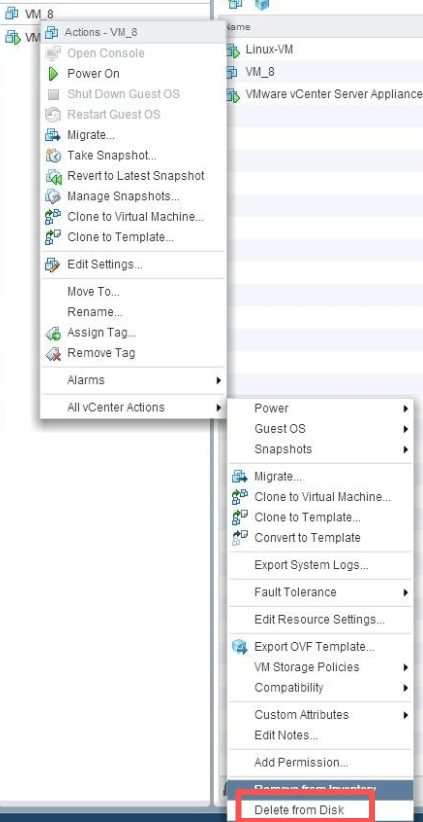
Task: Click the Power On label
Action: (x=93, y=74)
